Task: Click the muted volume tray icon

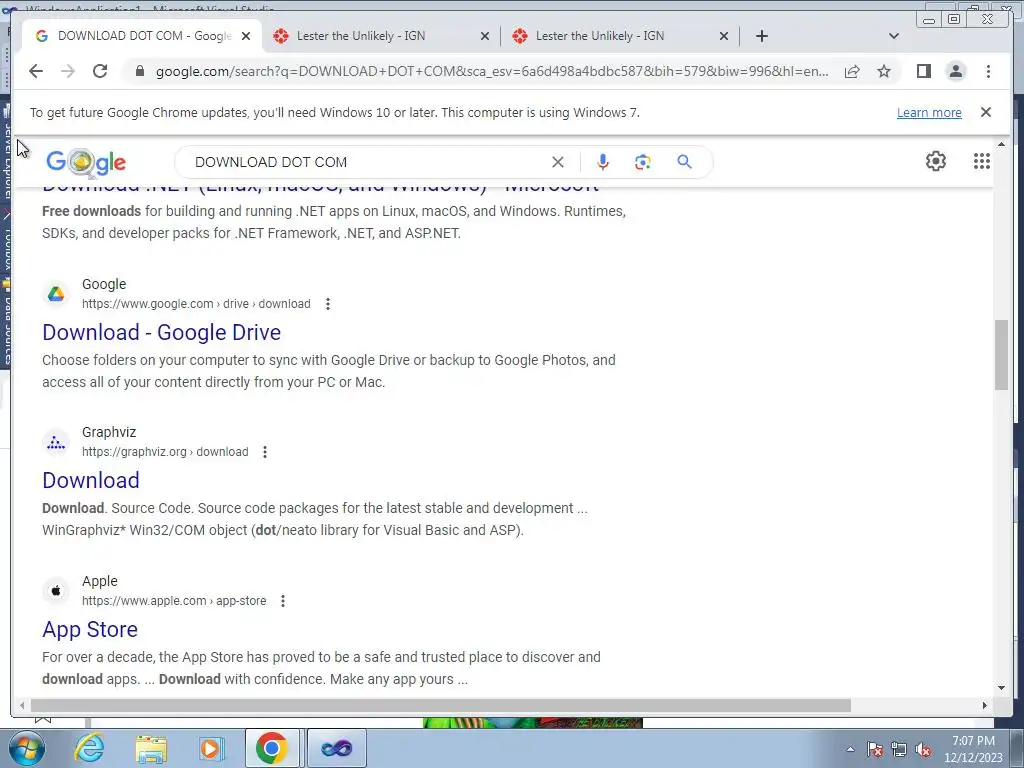Action: pos(923,750)
